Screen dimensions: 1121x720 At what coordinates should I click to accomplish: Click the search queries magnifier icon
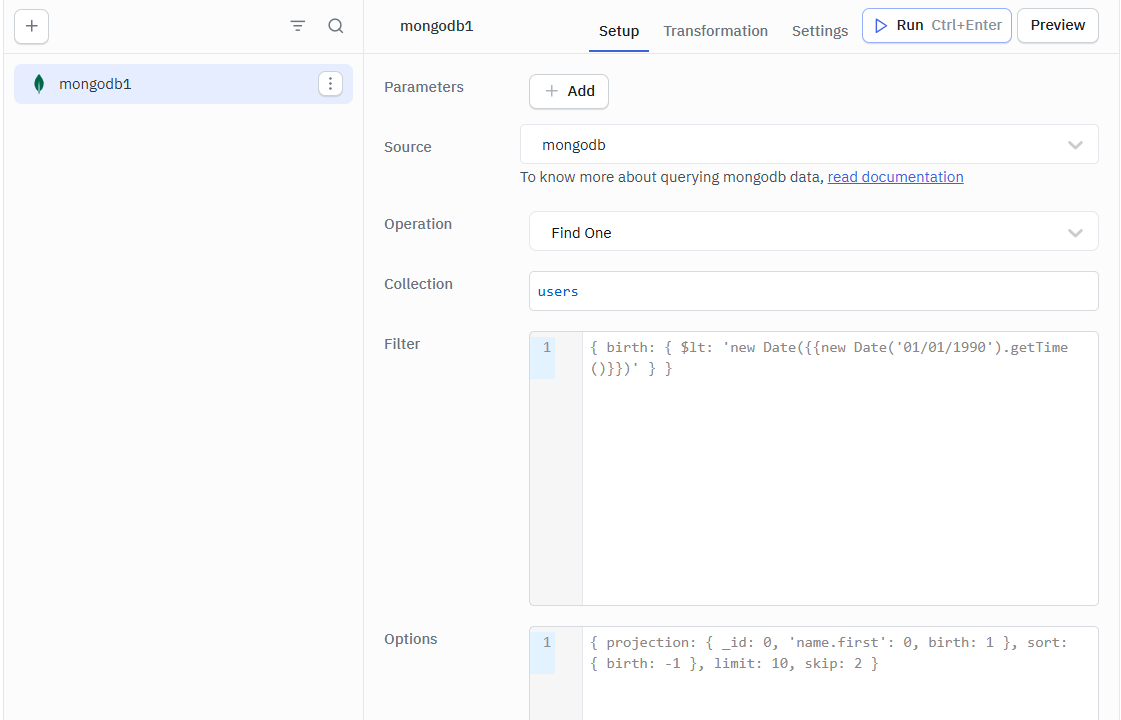pyautogui.click(x=336, y=26)
